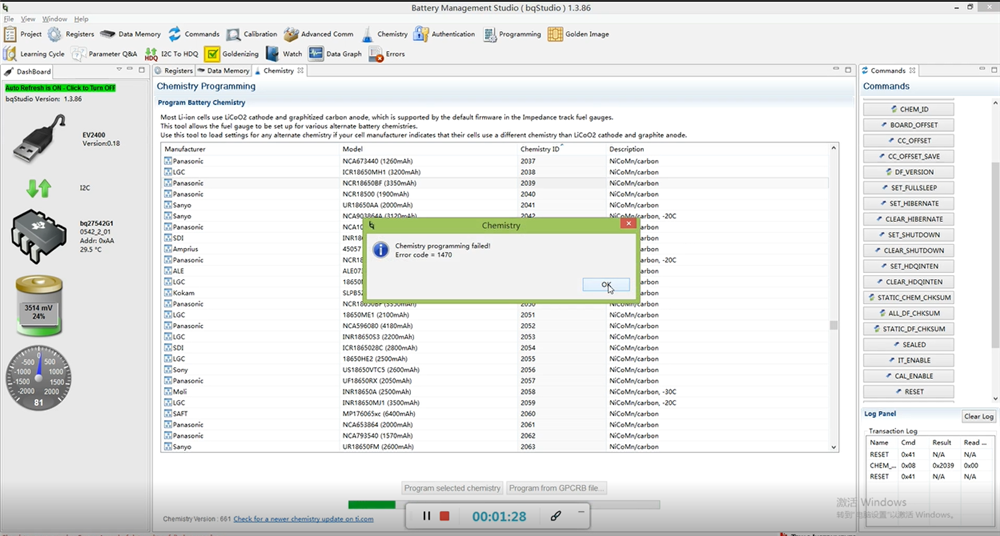Click chemistry programming progress bar
The image size is (1000, 536).
[504, 504]
